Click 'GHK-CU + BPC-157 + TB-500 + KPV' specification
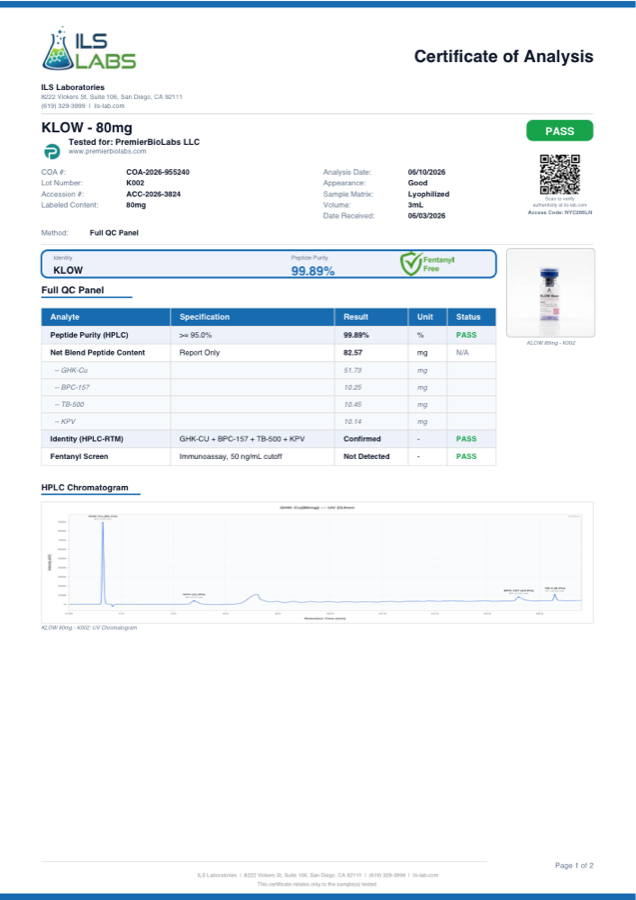 [x=242, y=439]
